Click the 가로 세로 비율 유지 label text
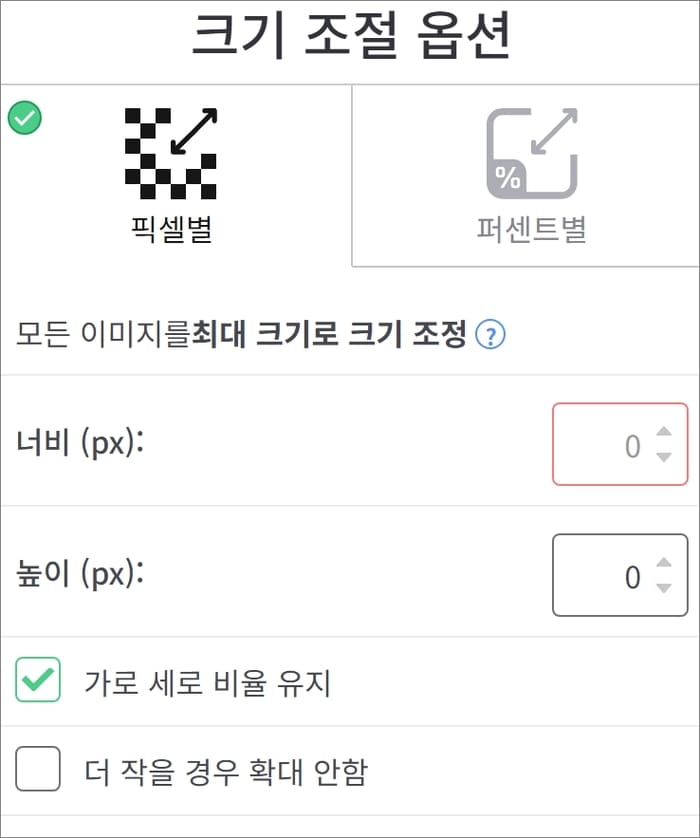This screenshot has width=700, height=838. tap(207, 682)
